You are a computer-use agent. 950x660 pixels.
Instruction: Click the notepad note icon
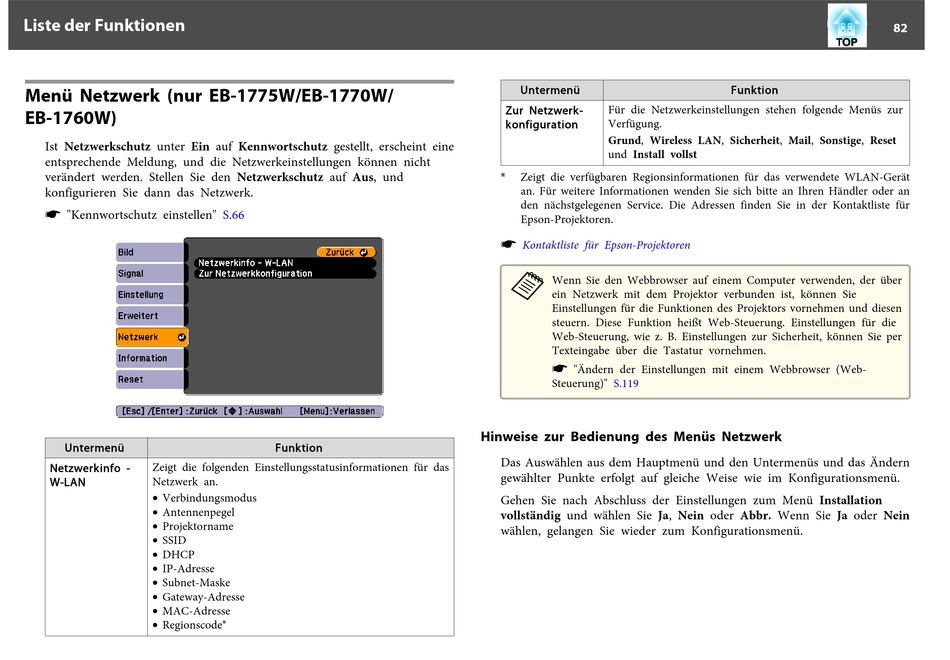click(527, 285)
